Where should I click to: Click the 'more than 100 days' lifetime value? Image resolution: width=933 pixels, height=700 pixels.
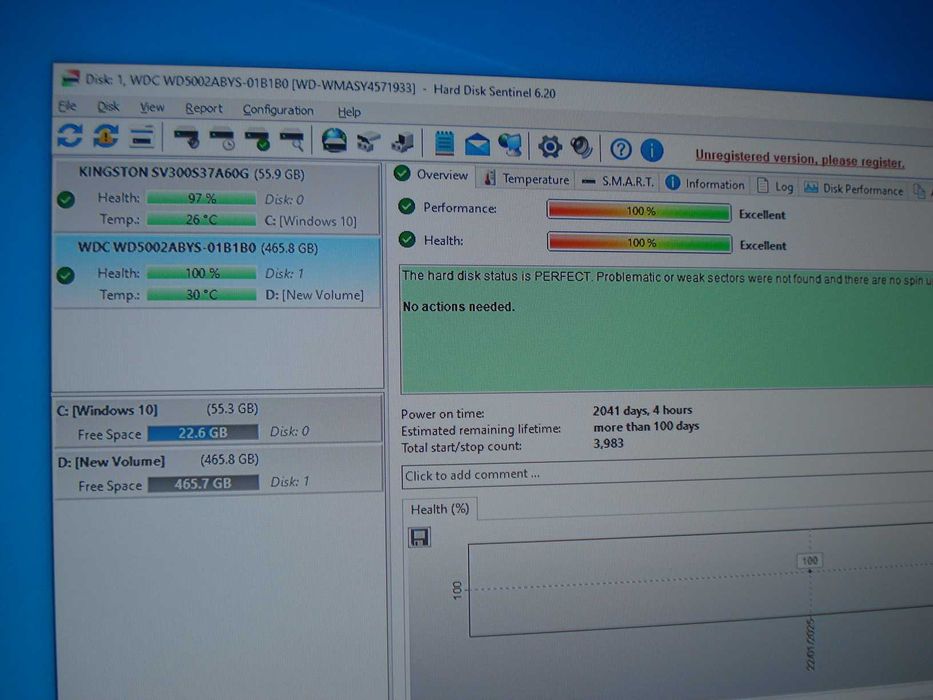tap(646, 427)
